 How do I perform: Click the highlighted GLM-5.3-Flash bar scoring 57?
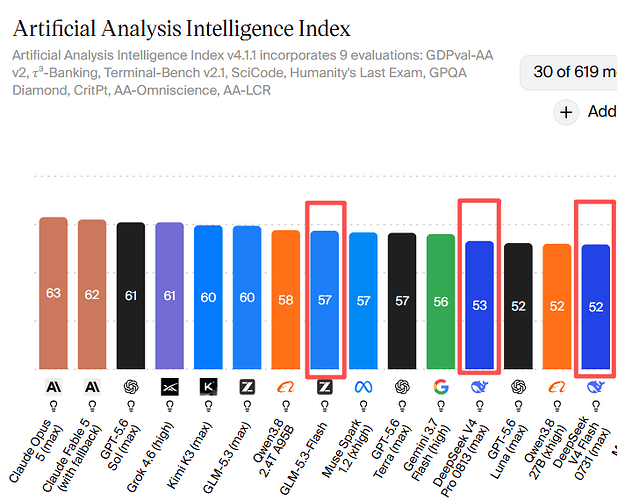coord(325,300)
